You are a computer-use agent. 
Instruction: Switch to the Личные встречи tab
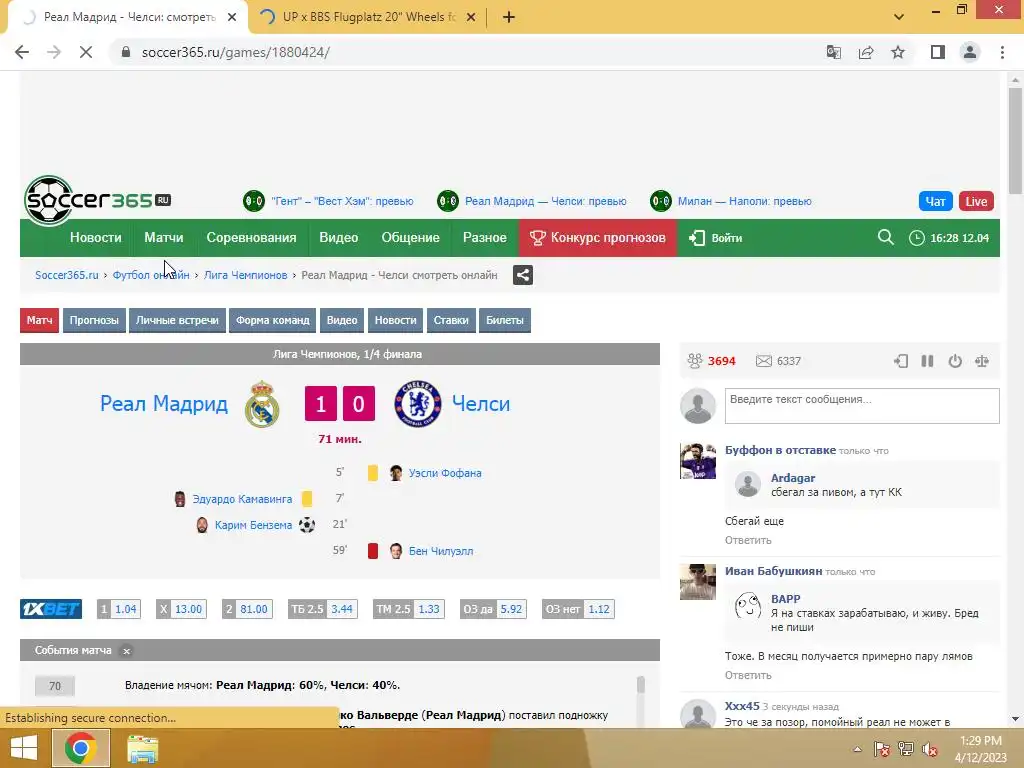pyautogui.click(x=177, y=320)
